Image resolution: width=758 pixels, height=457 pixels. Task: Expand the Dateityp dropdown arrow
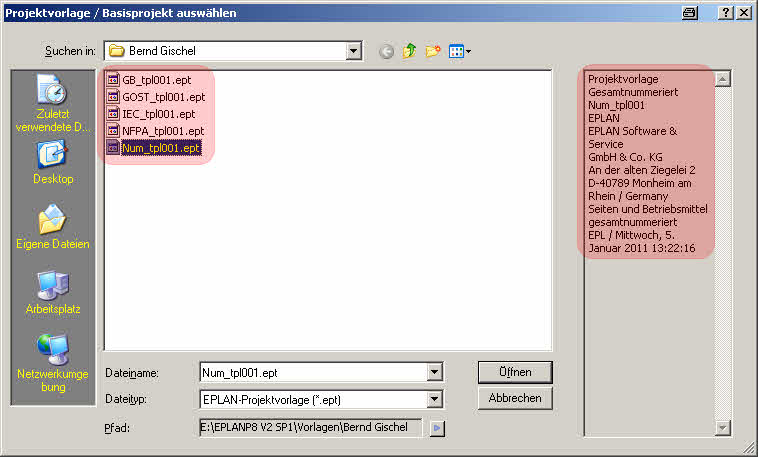(x=435, y=399)
